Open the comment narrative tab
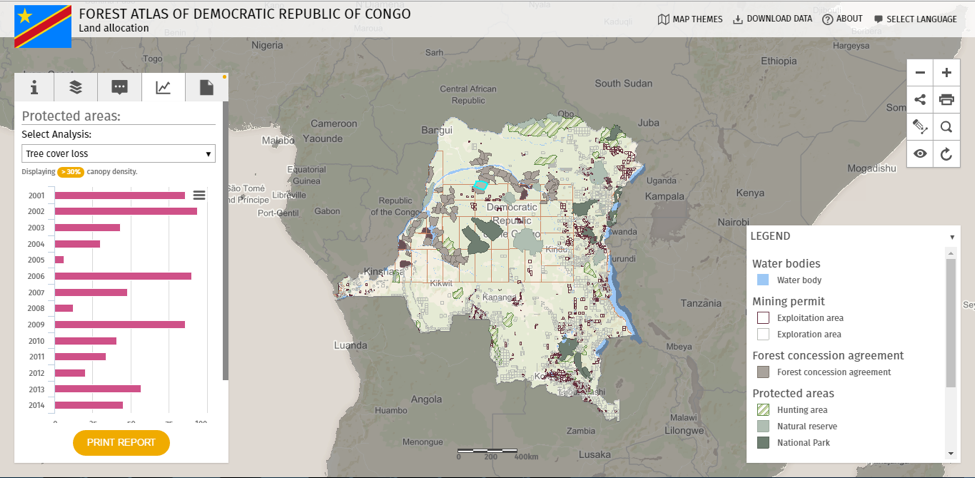The height and width of the screenshot is (478, 975). tap(119, 87)
